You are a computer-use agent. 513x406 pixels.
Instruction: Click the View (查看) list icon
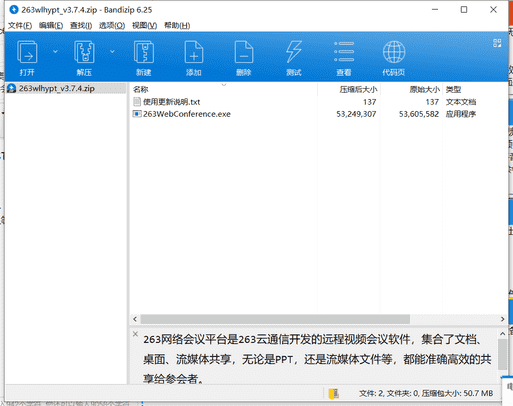pos(344,52)
